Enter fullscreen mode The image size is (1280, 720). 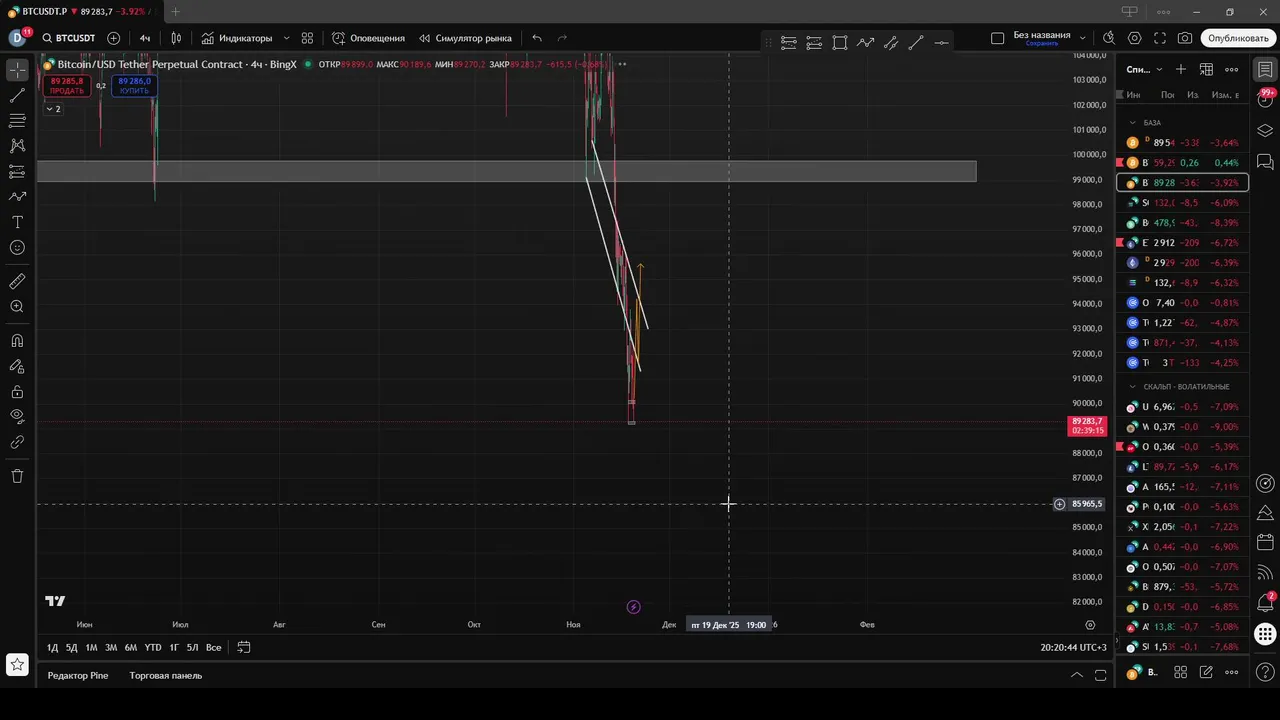[x=1160, y=38]
